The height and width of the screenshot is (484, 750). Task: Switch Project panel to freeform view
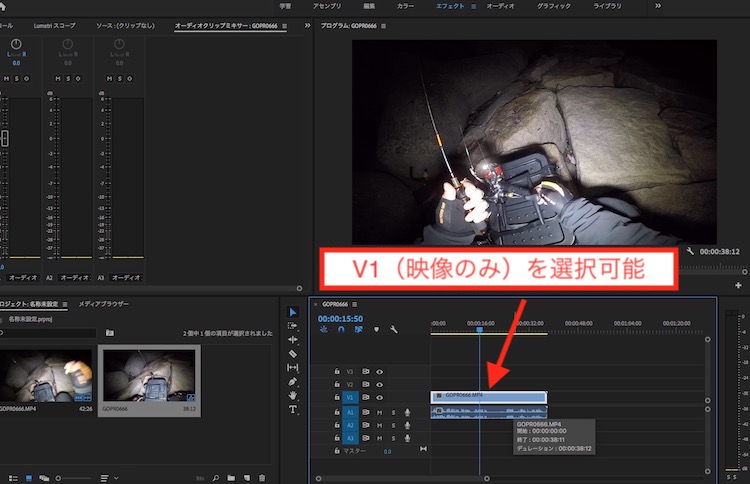(x=44, y=478)
